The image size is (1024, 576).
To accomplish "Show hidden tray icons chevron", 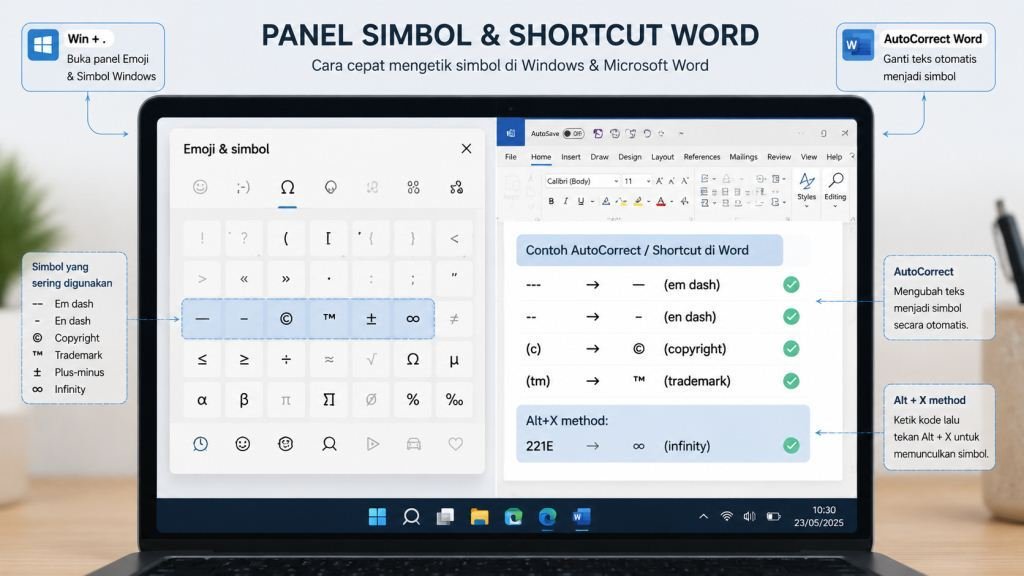I will 703,516.
